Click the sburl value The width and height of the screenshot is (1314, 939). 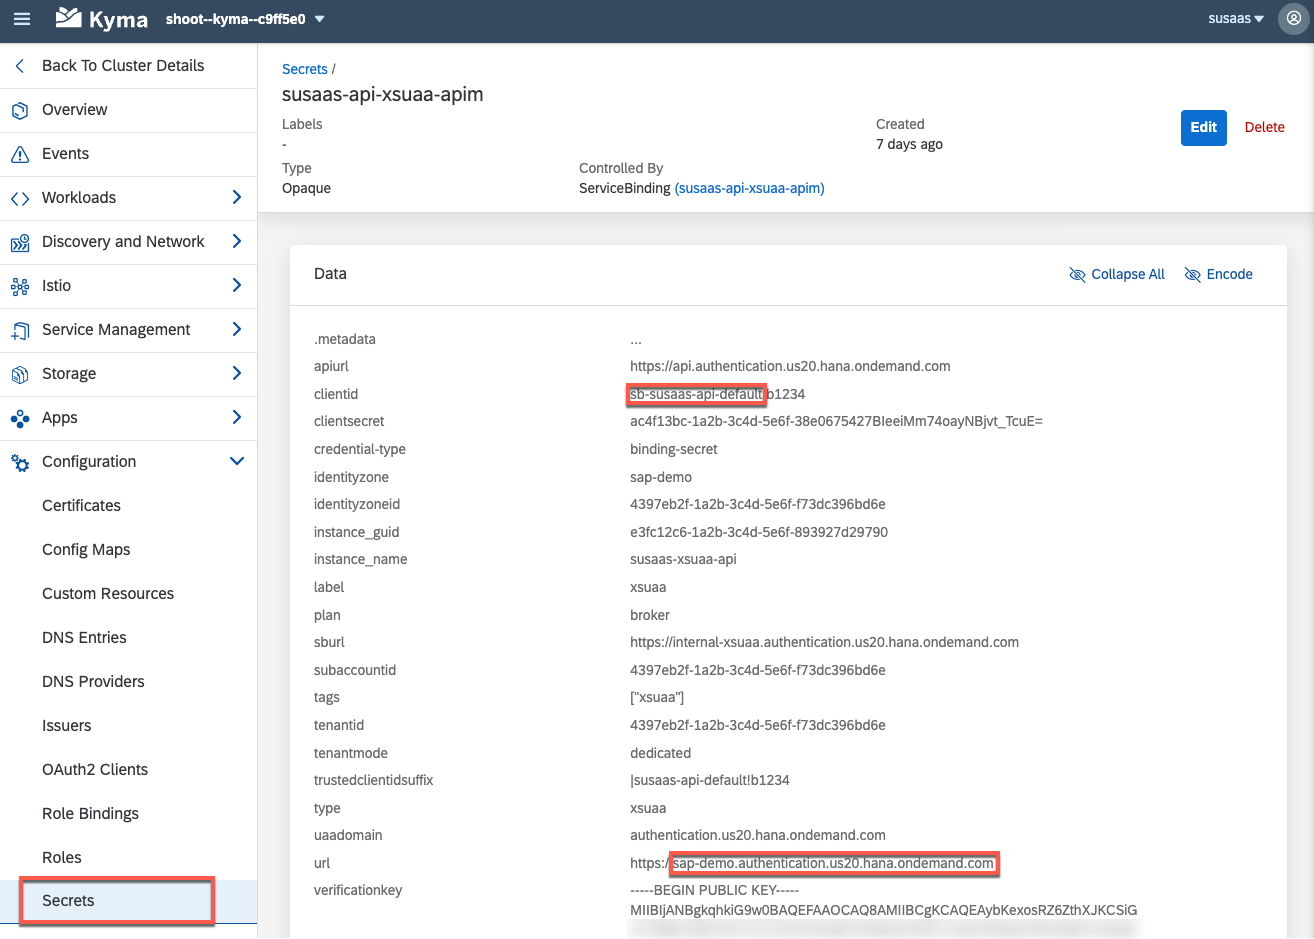(x=824, y=642)
